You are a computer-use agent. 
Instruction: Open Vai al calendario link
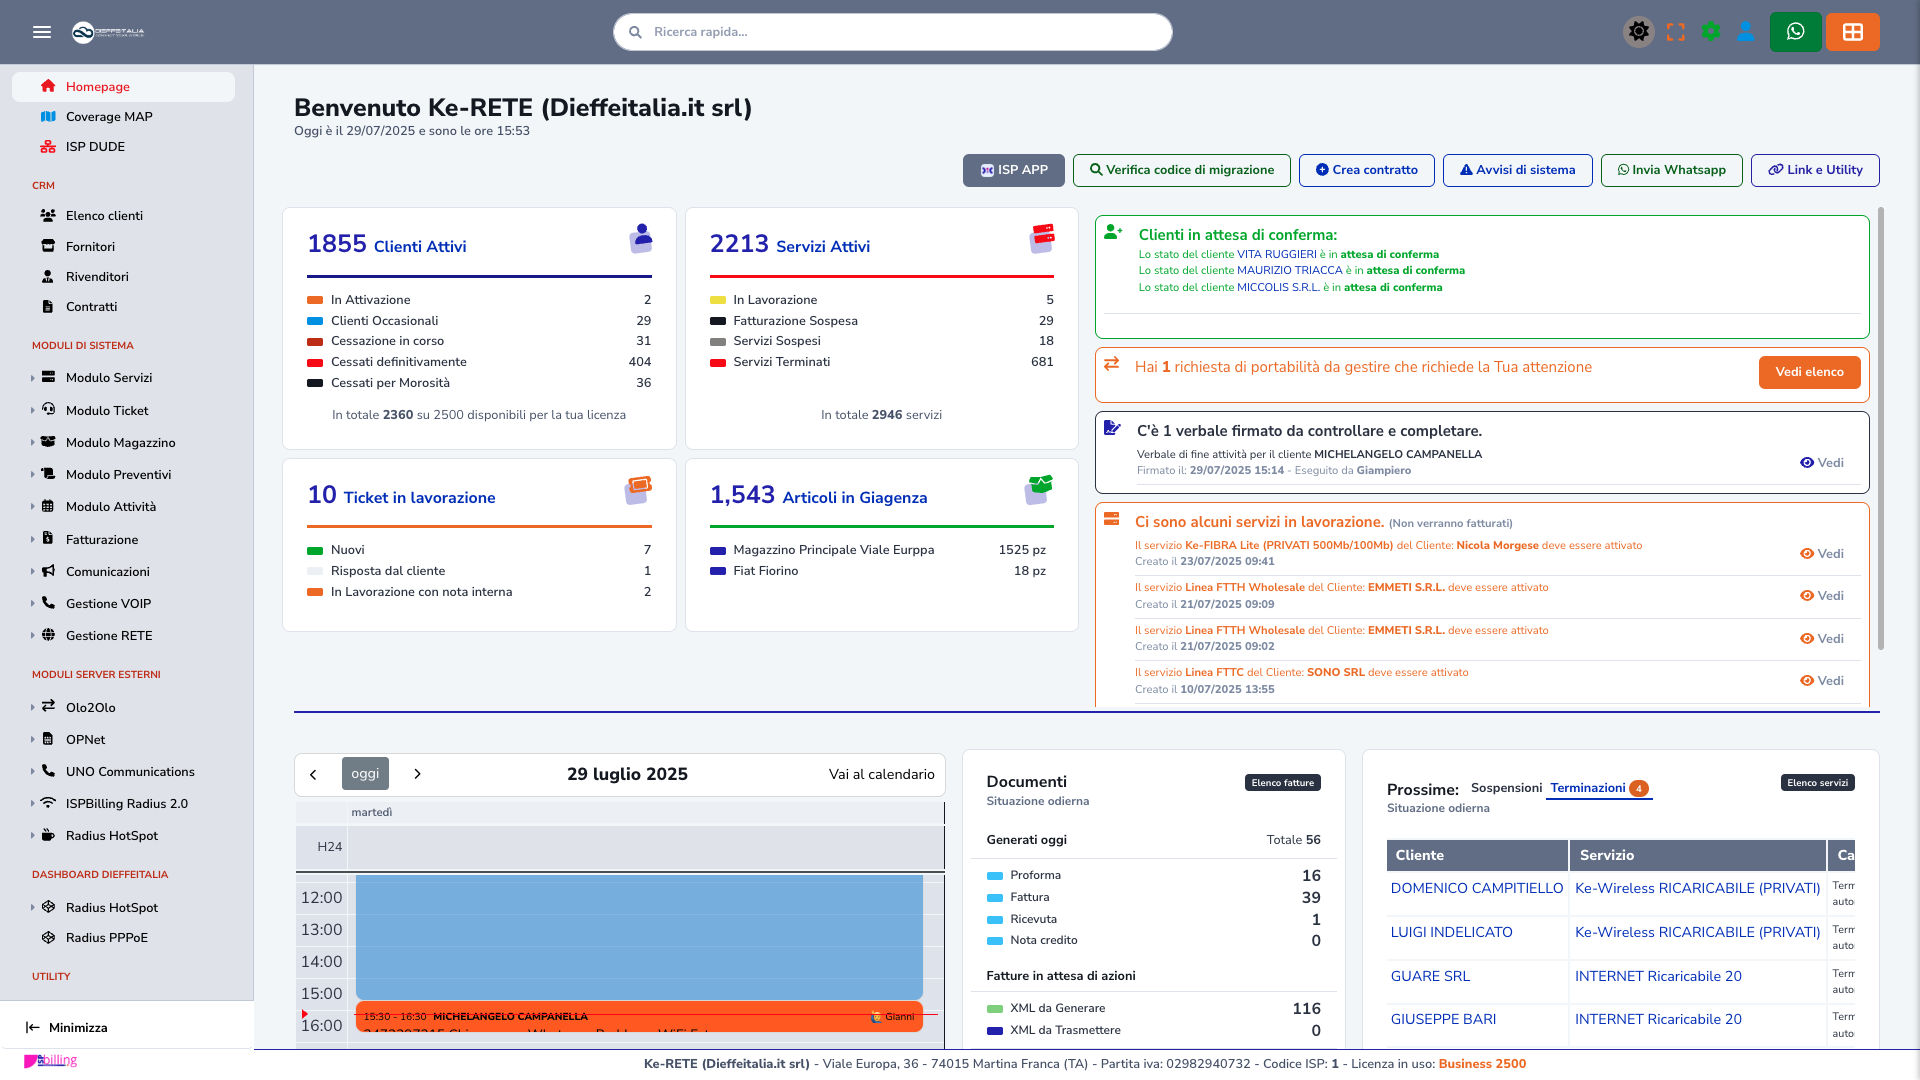(881, 775)
